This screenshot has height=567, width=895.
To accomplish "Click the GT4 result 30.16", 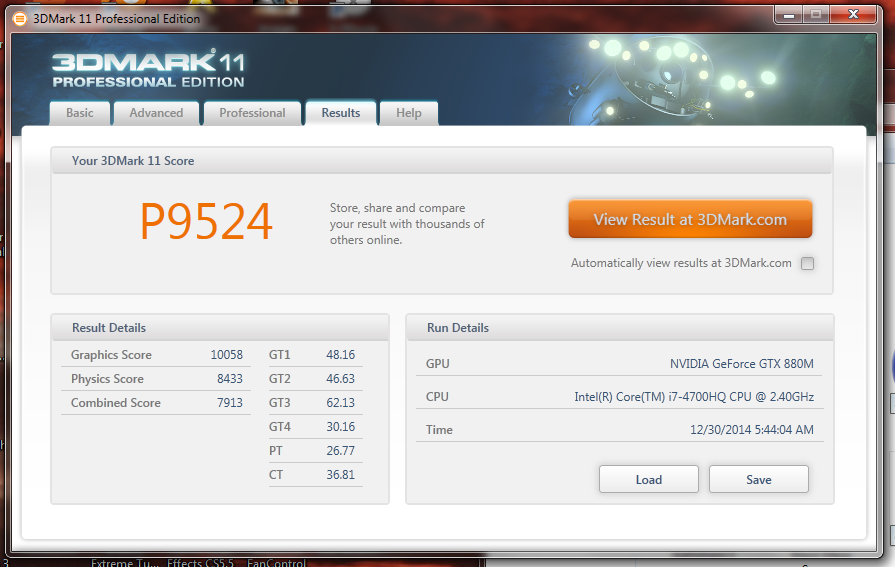I will click(340, 427).
